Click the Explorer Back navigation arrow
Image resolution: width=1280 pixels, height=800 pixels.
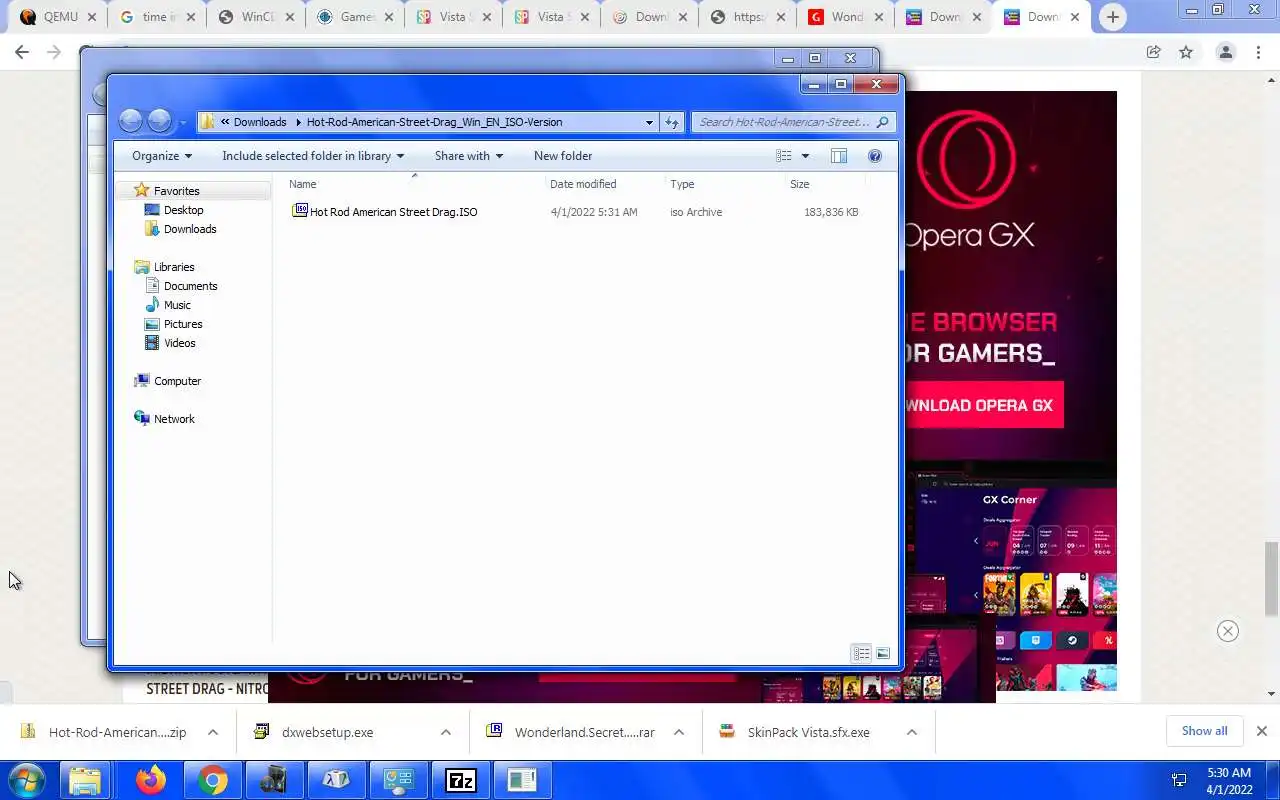point(130,121)
